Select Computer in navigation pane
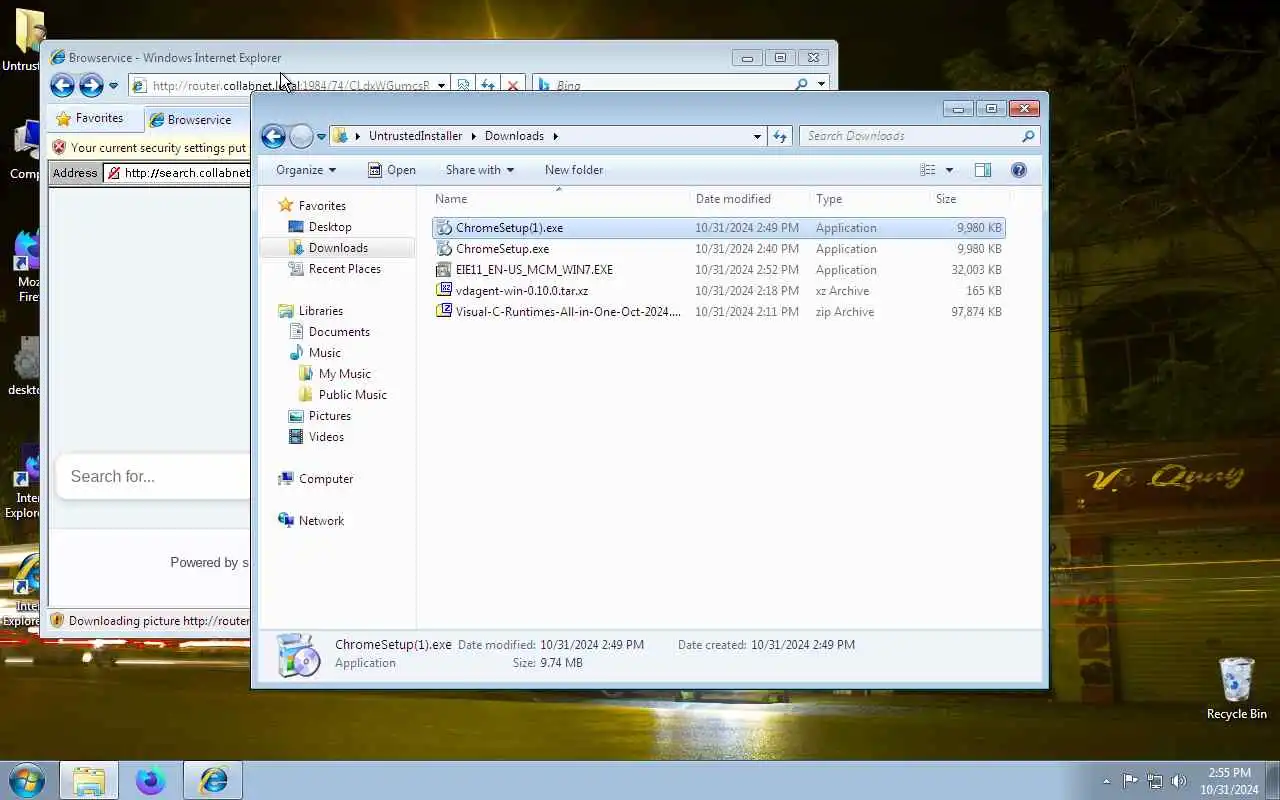 (x=326, y=479)
